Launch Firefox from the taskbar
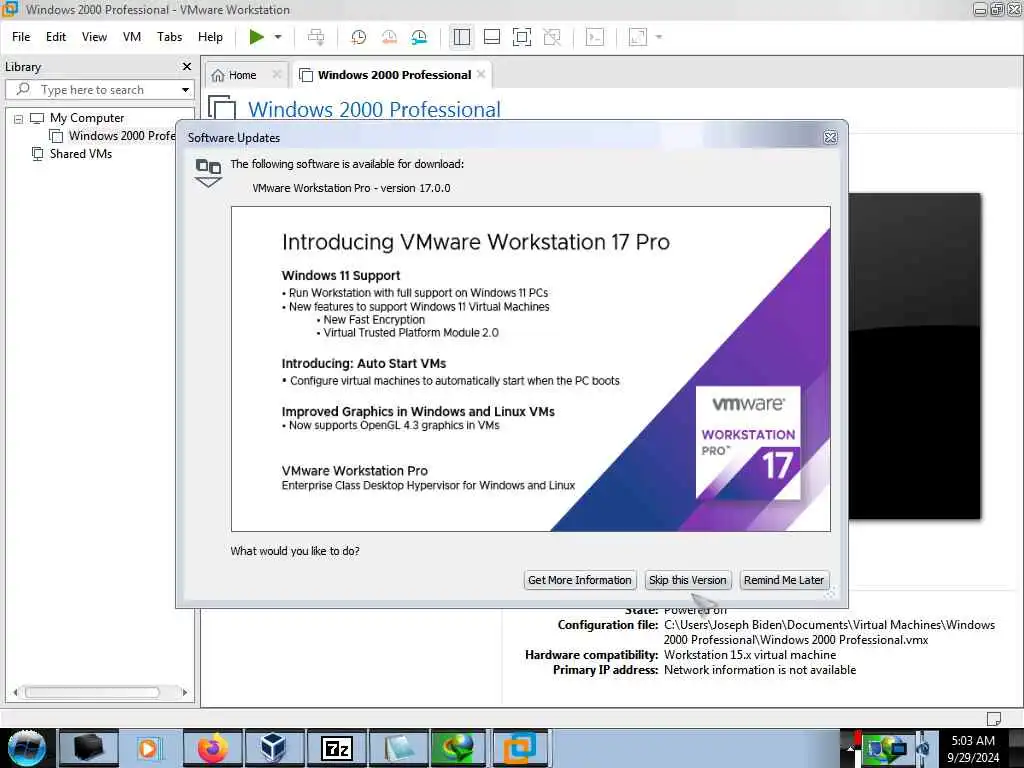This screenshot has height=768, width=1024. (212, 748)
